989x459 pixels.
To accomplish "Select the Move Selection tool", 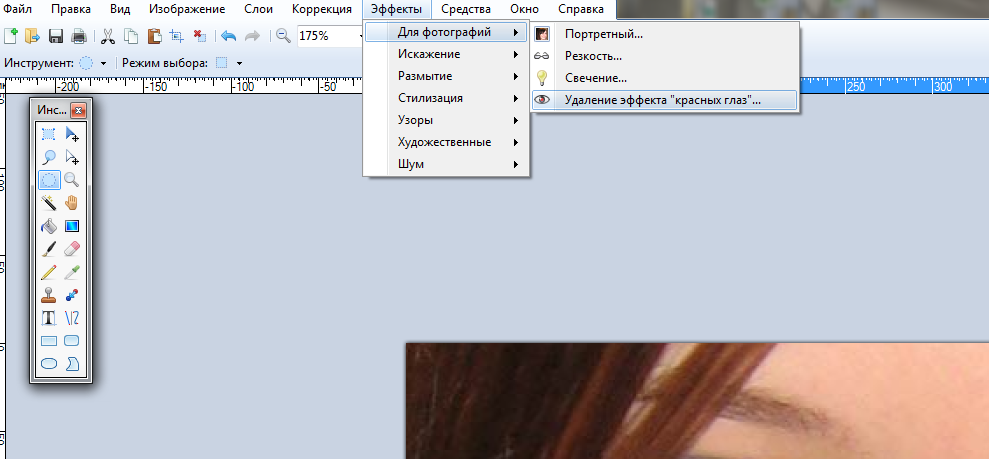I will tap(73, 156).
